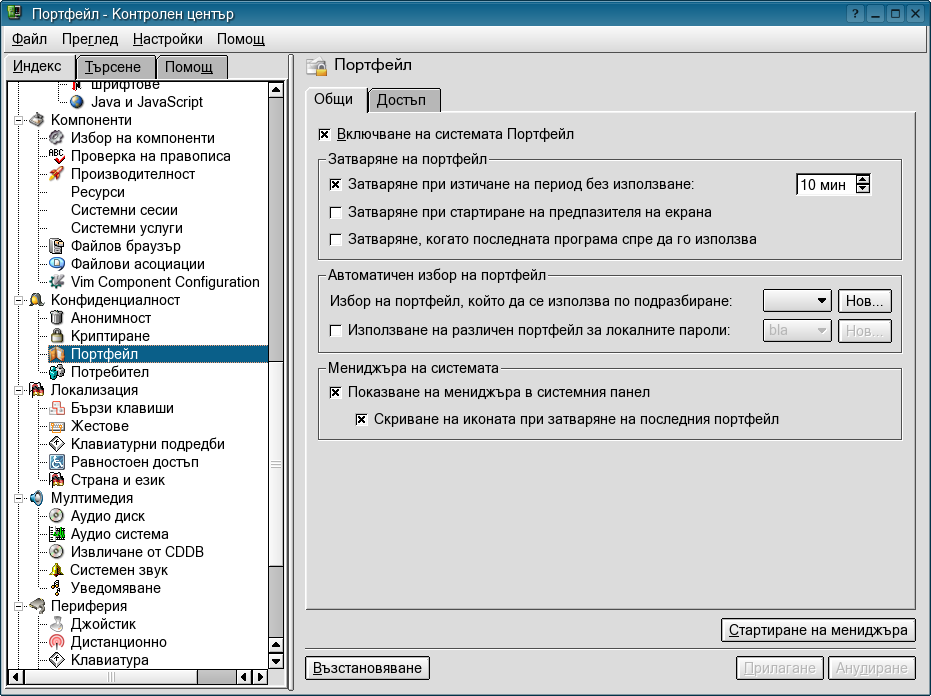Open the Настройки menu
931x696 pixels.
pos(167,39)
